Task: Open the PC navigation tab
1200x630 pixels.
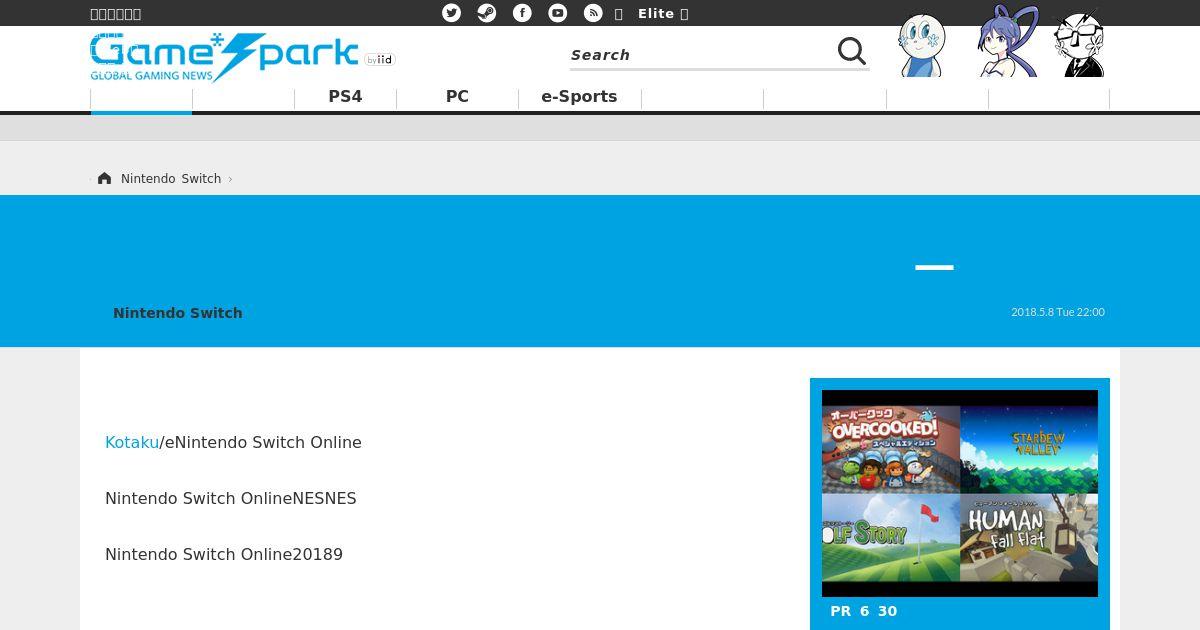Action: click(x=457, y=97)
